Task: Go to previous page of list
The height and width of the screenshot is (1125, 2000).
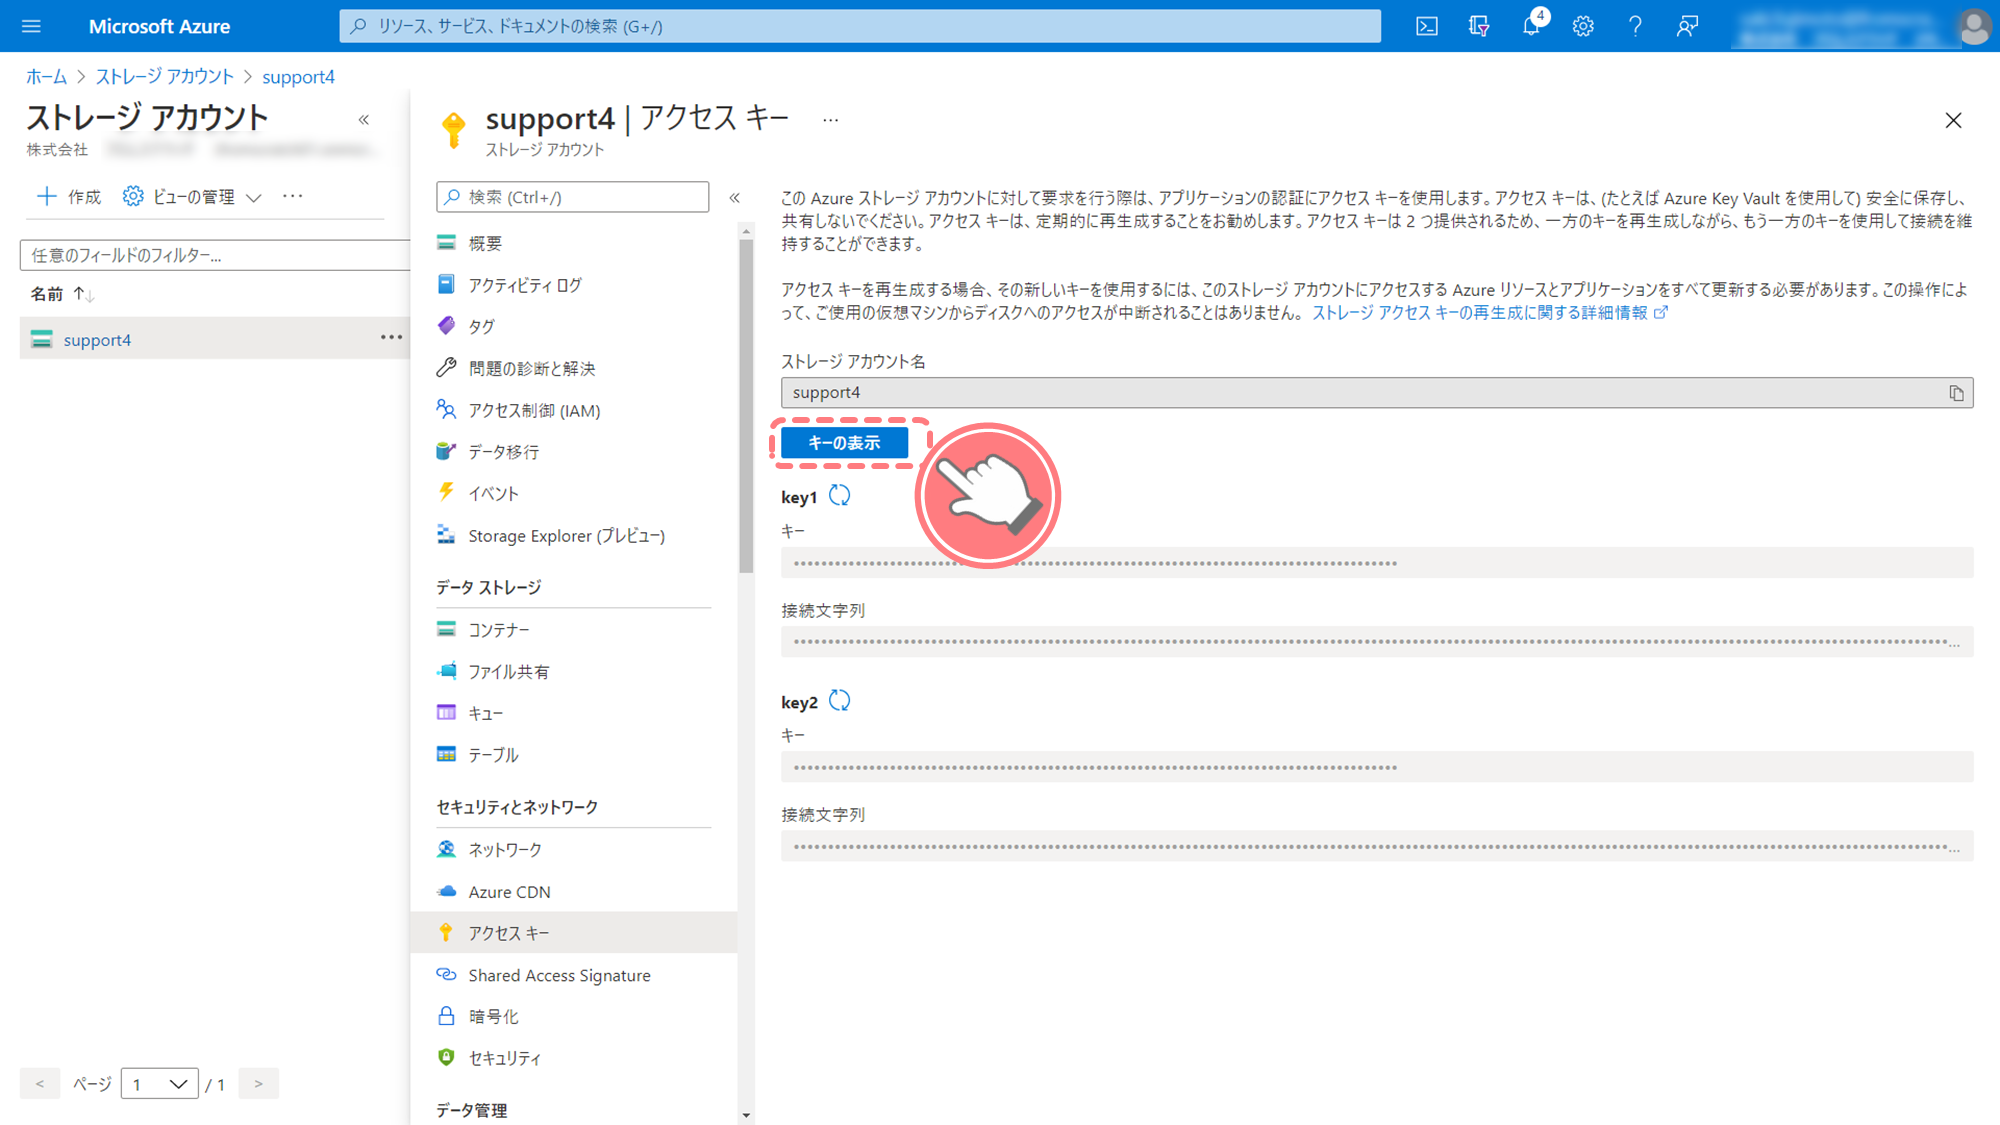Action: [40, 1083]
